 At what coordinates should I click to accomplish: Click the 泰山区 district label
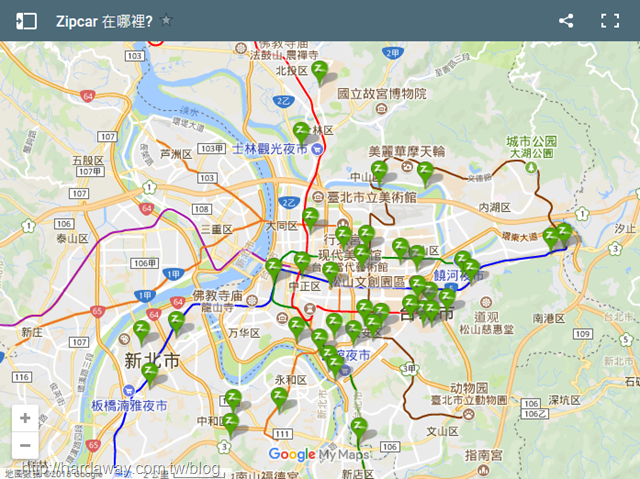point(73,238)
